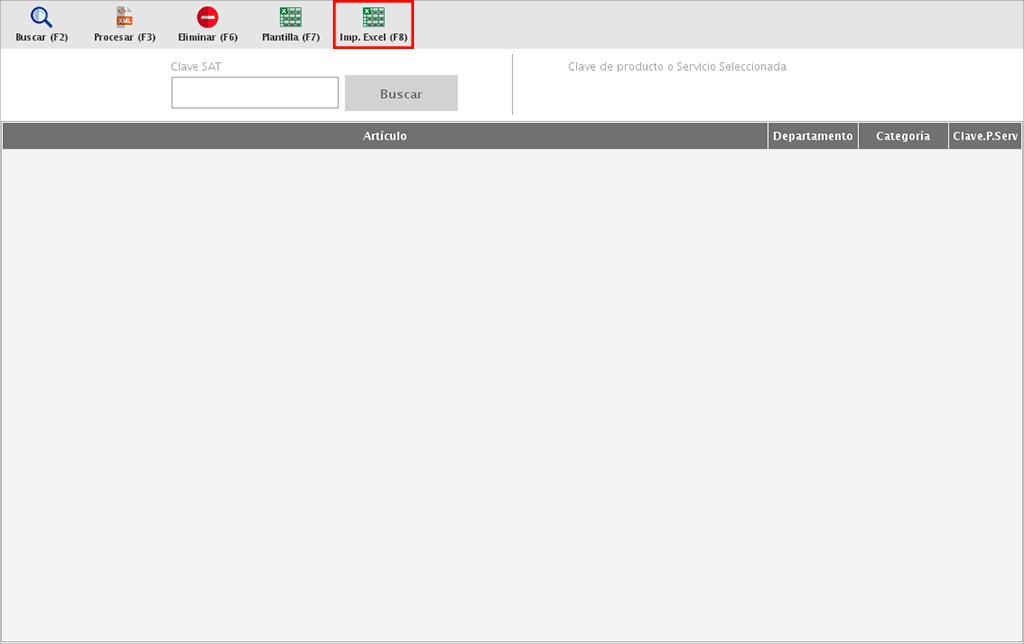Click the red Eliminar minus icon
The width and height of the screenshot is (1024, 644).
click(207, 17)
